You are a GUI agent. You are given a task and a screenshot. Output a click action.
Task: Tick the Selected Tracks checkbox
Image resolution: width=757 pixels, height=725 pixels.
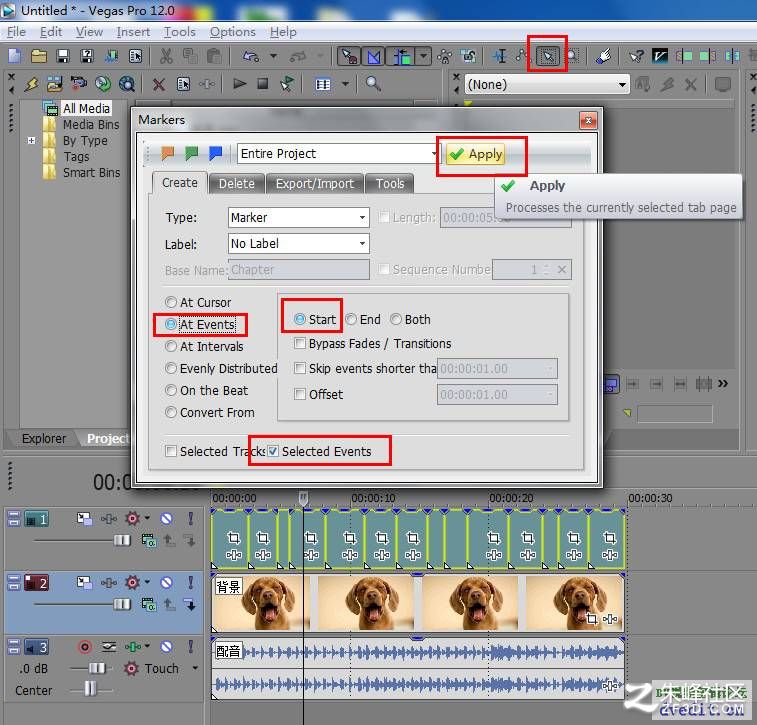pyautogui.click(x=170, y=451)
